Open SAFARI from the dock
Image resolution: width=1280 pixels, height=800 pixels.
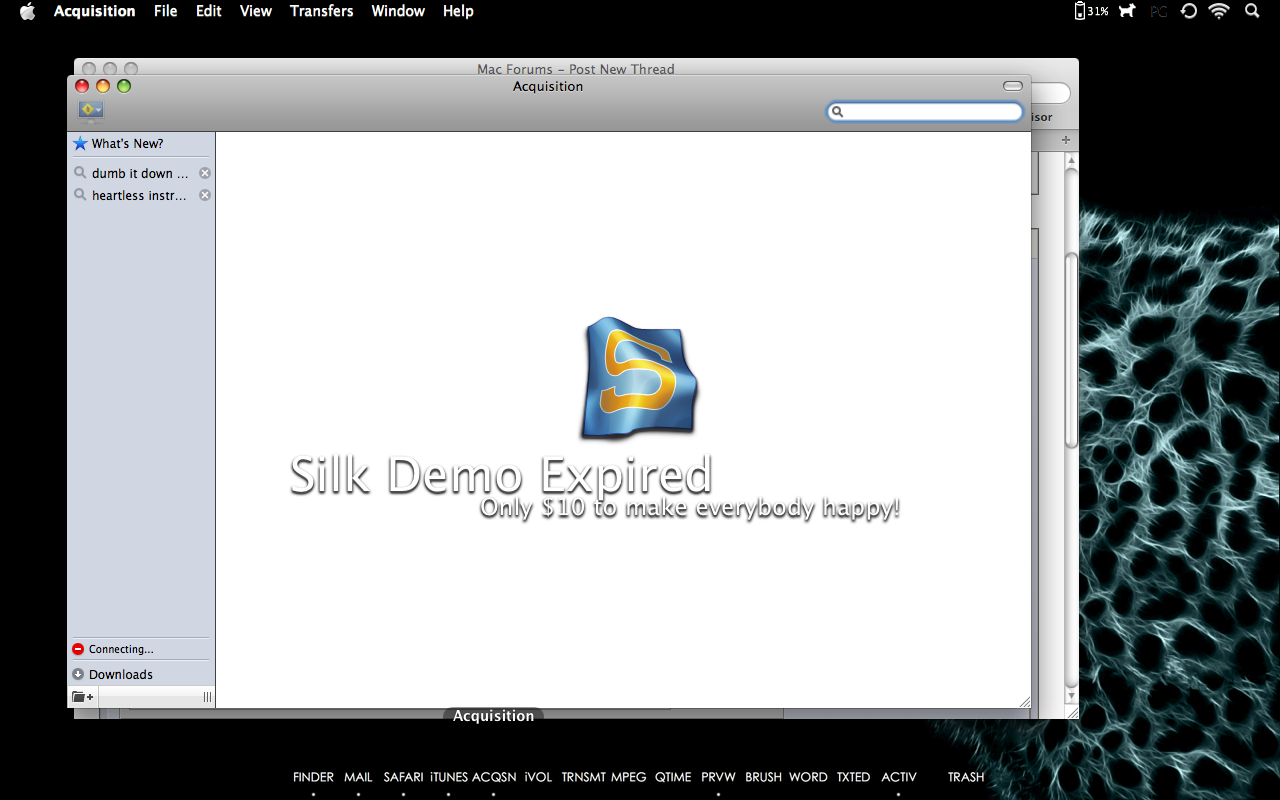(x=403, y=777)
